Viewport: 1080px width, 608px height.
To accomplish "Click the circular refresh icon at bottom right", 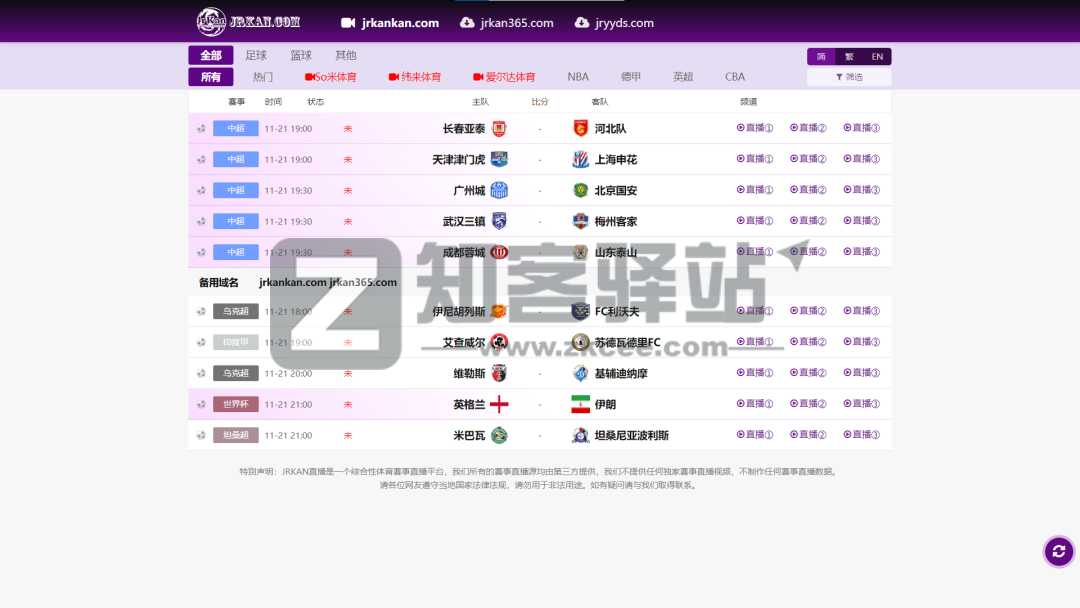I will point(1058,551).
